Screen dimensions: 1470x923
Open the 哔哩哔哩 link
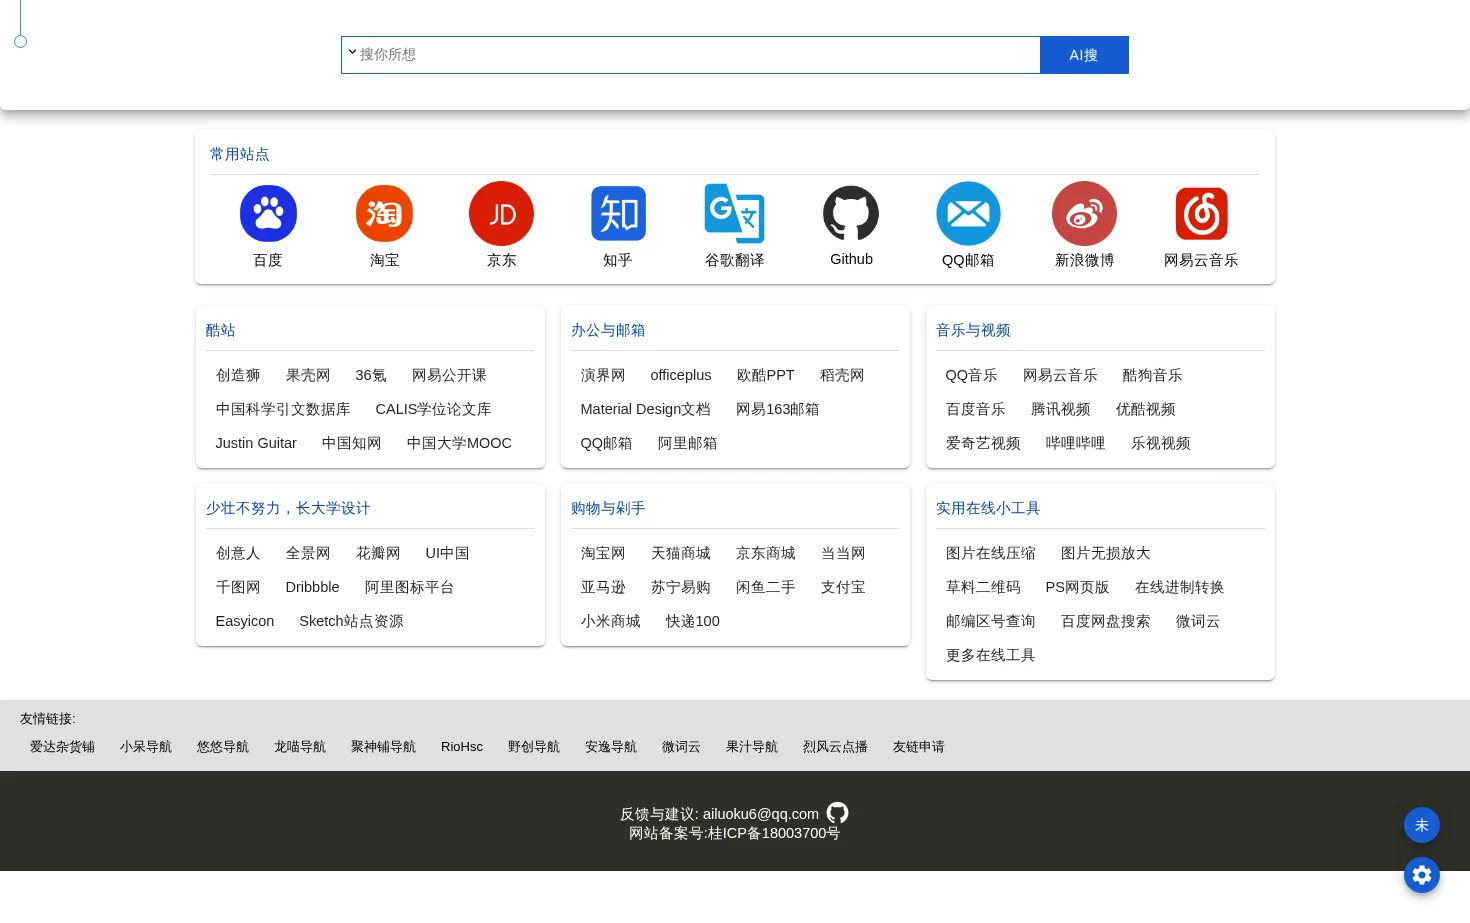[x=1076, y=443]
